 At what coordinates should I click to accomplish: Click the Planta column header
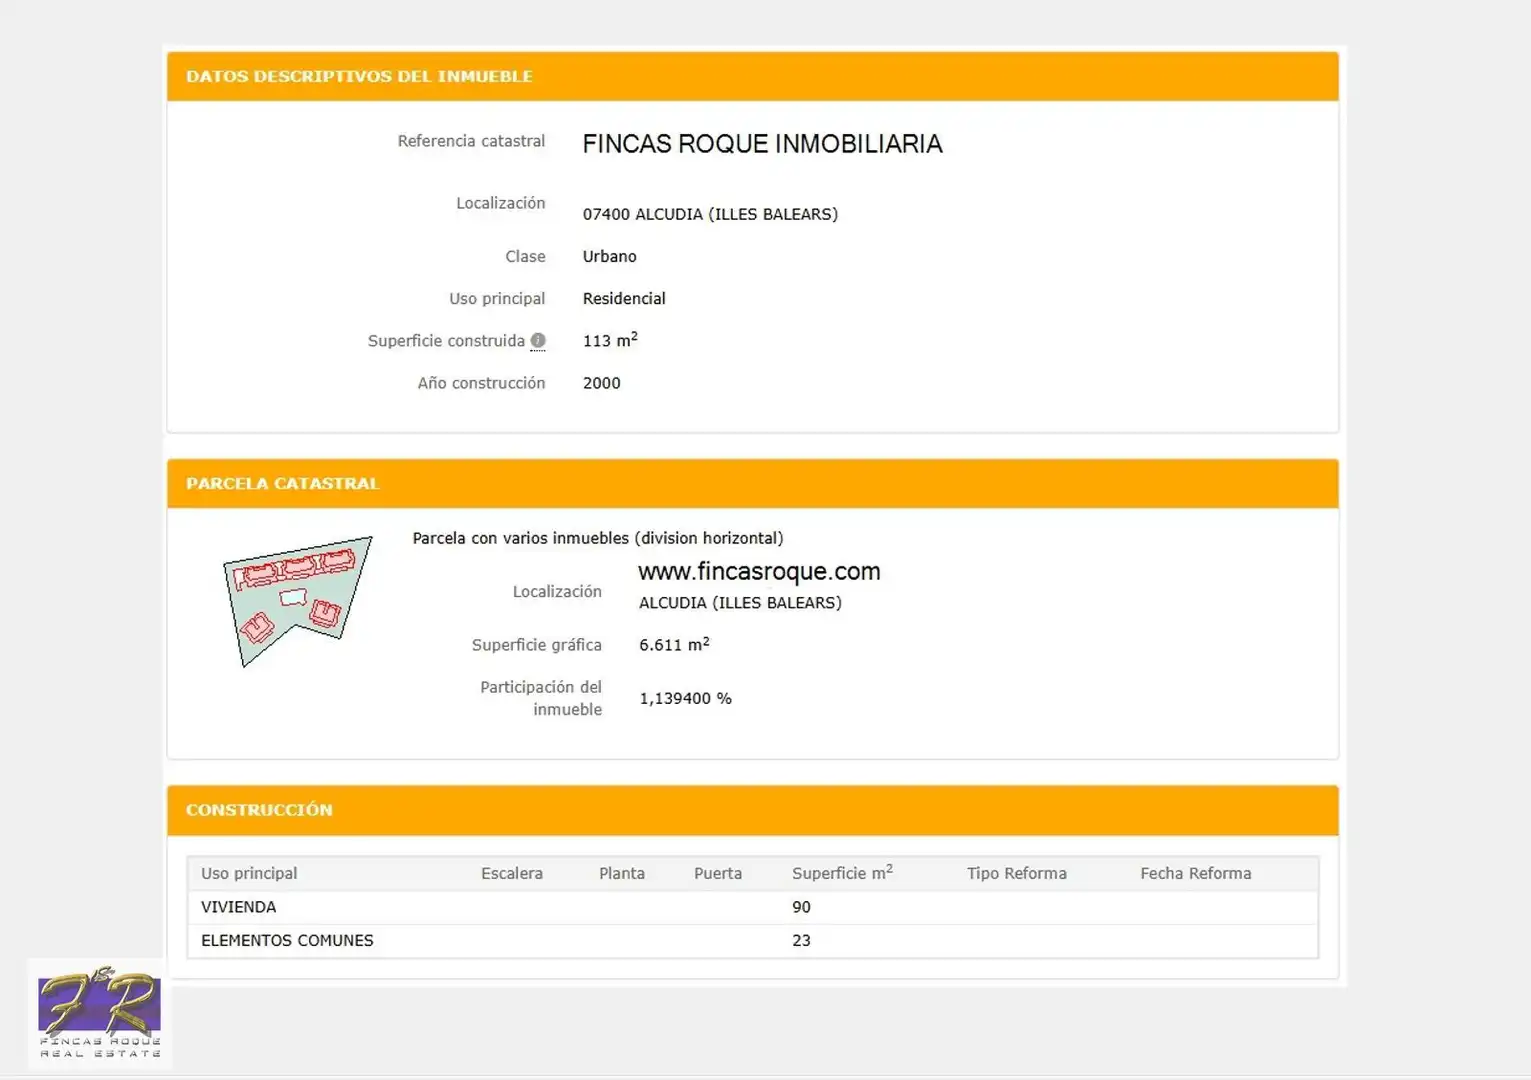click(622, 873)
